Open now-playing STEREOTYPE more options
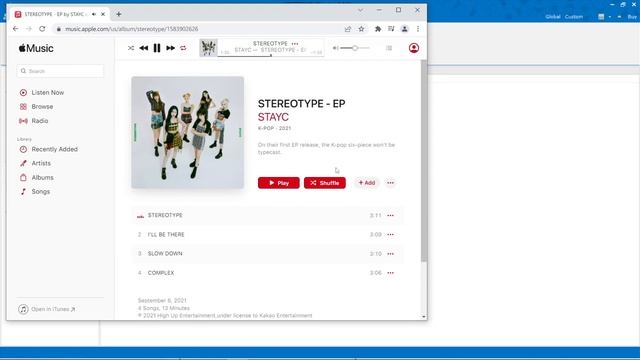The width and height of the screenshot is (640, 360). (295, 44)
